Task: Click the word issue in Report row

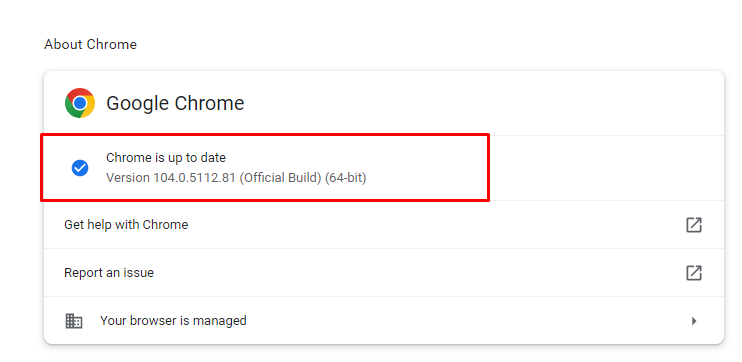Action: point(141,273)
